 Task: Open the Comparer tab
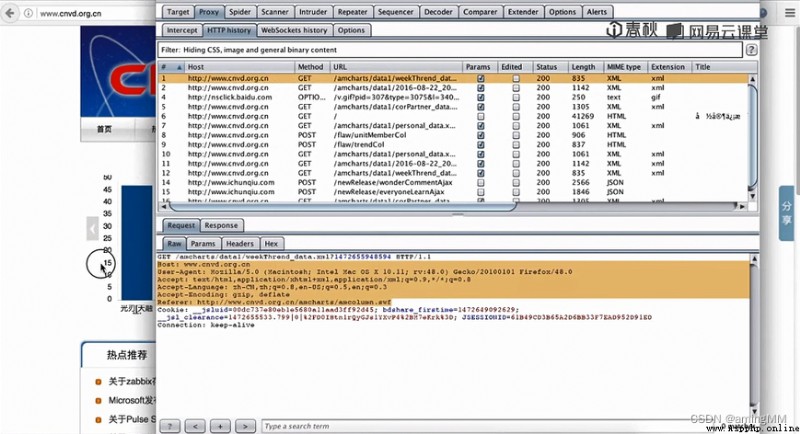pos(480,12)
